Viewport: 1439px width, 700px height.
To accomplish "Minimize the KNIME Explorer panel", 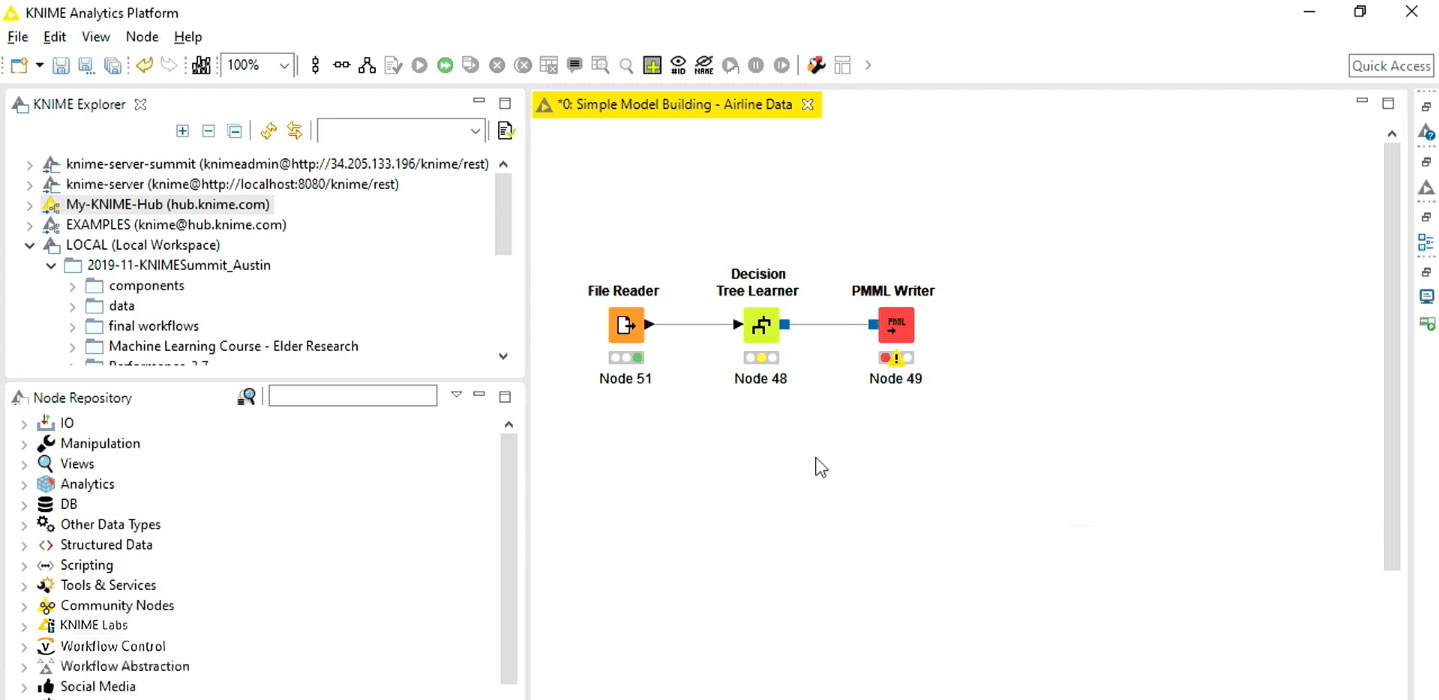I will pyautogui.click(x=479, y=102).
